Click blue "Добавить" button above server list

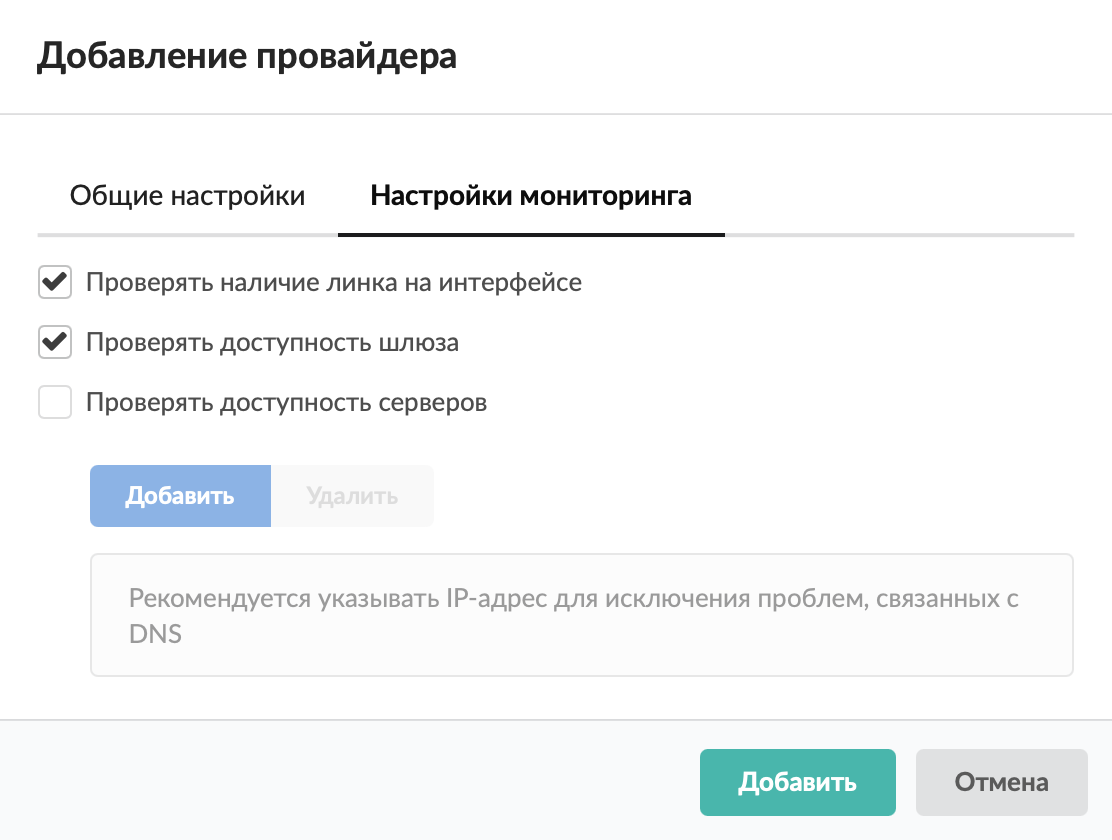click(180, 496)
